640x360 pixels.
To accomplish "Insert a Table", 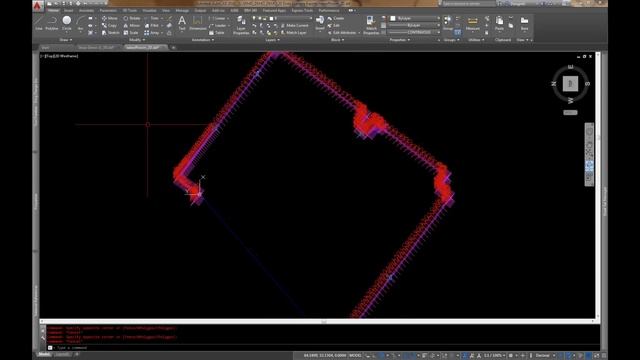I will coord(217,33).
